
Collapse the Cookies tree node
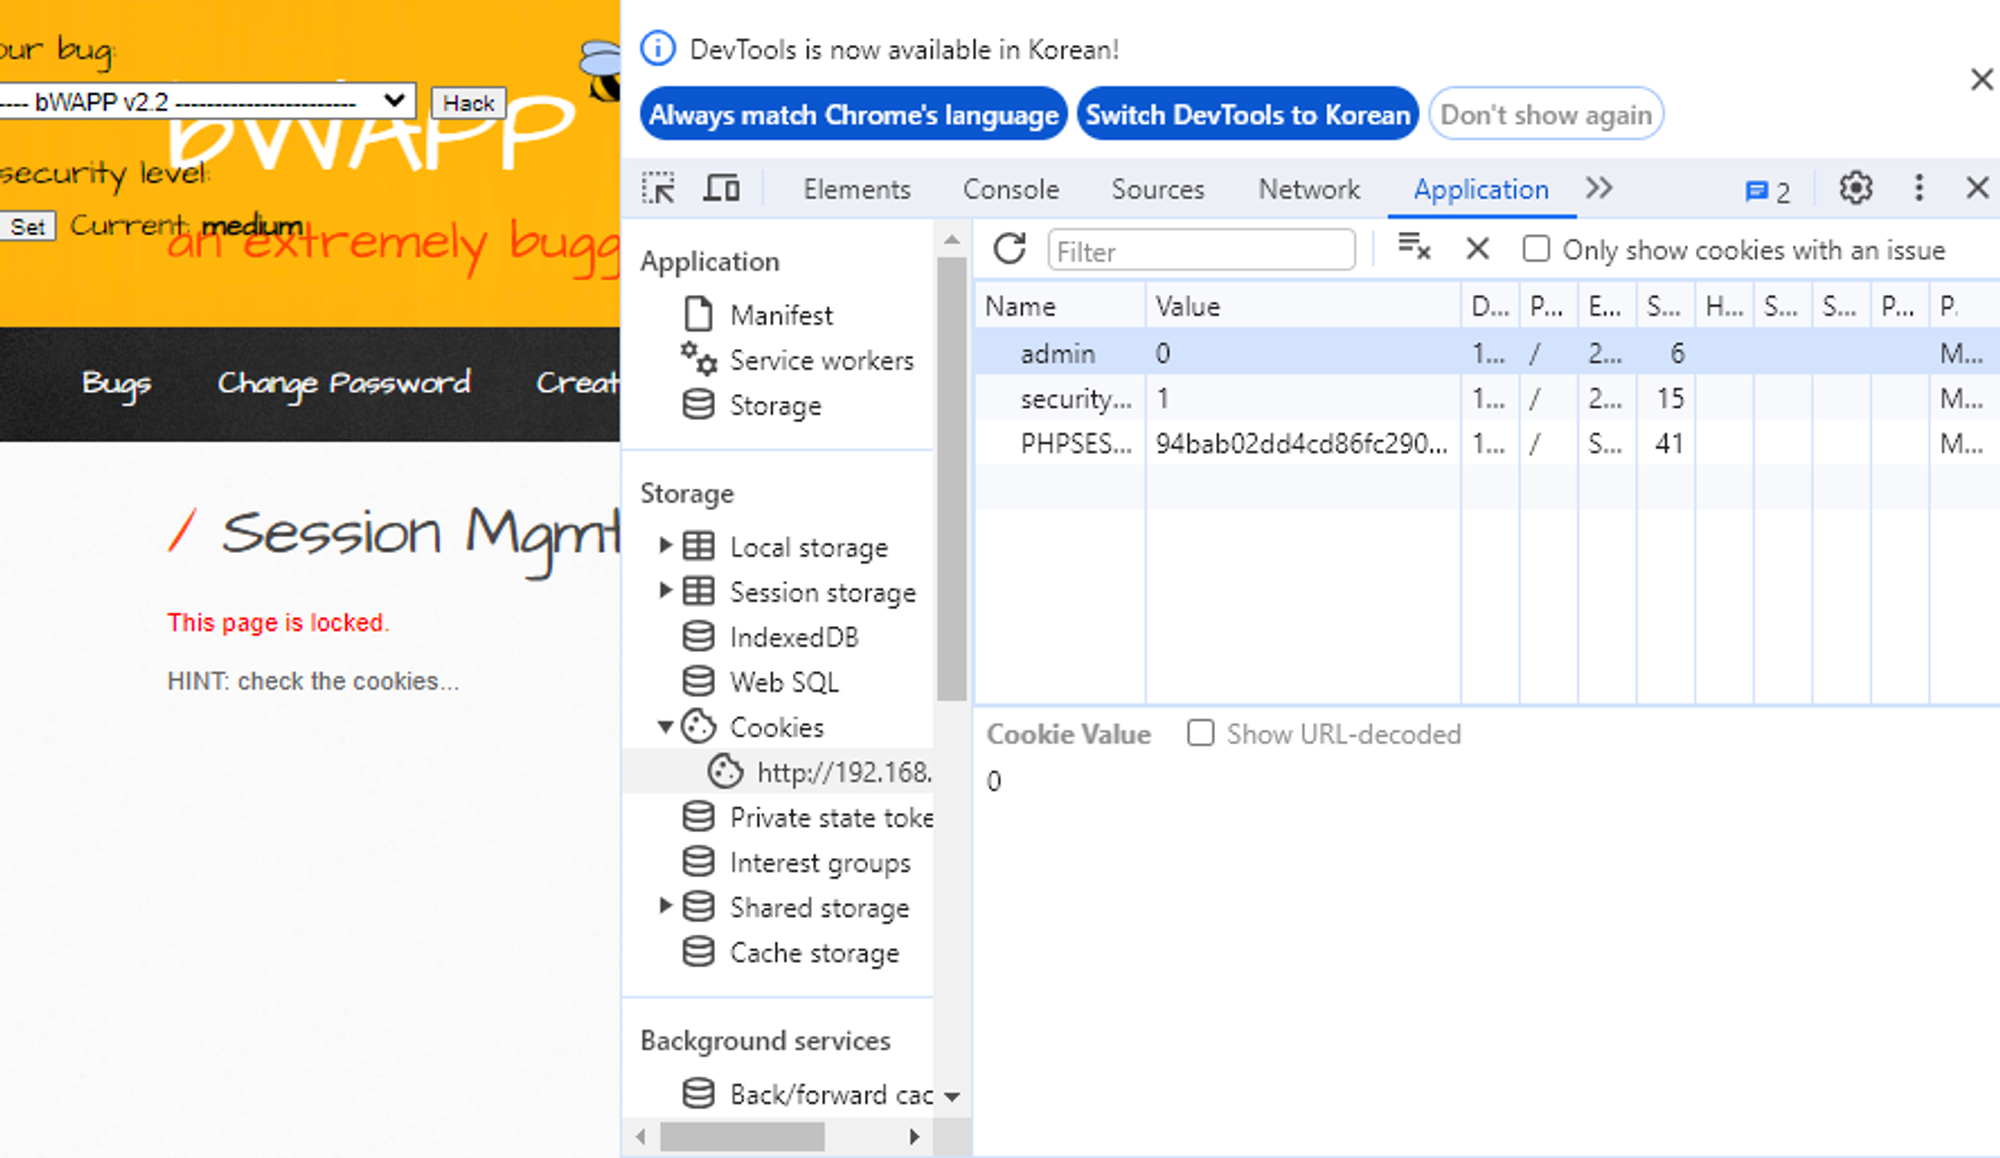pos(665,727)
